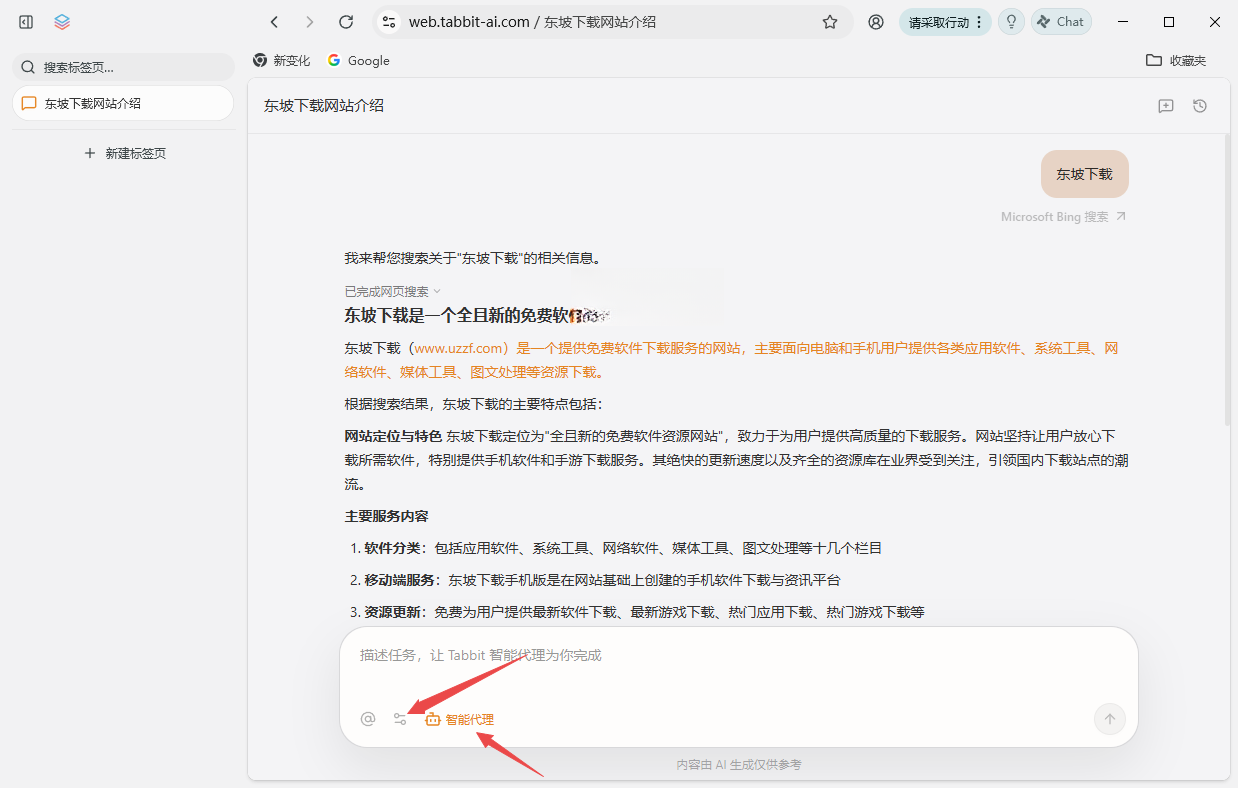1238x788 pixels.
Task: Click the Tabbit logo icon
Action: point(62,22)
